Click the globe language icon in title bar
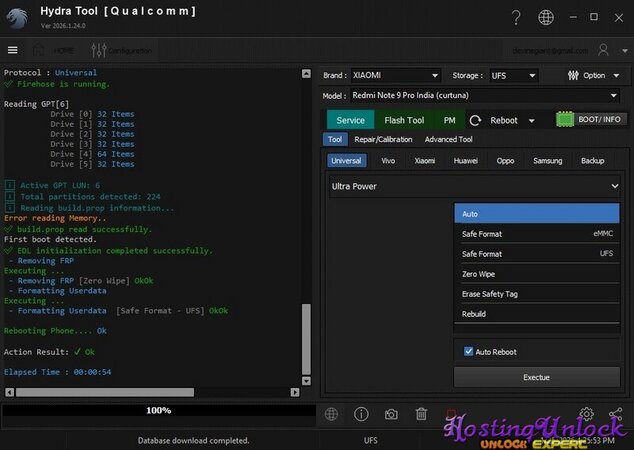This screenshot has height=450, width=634. pos(545,17)
